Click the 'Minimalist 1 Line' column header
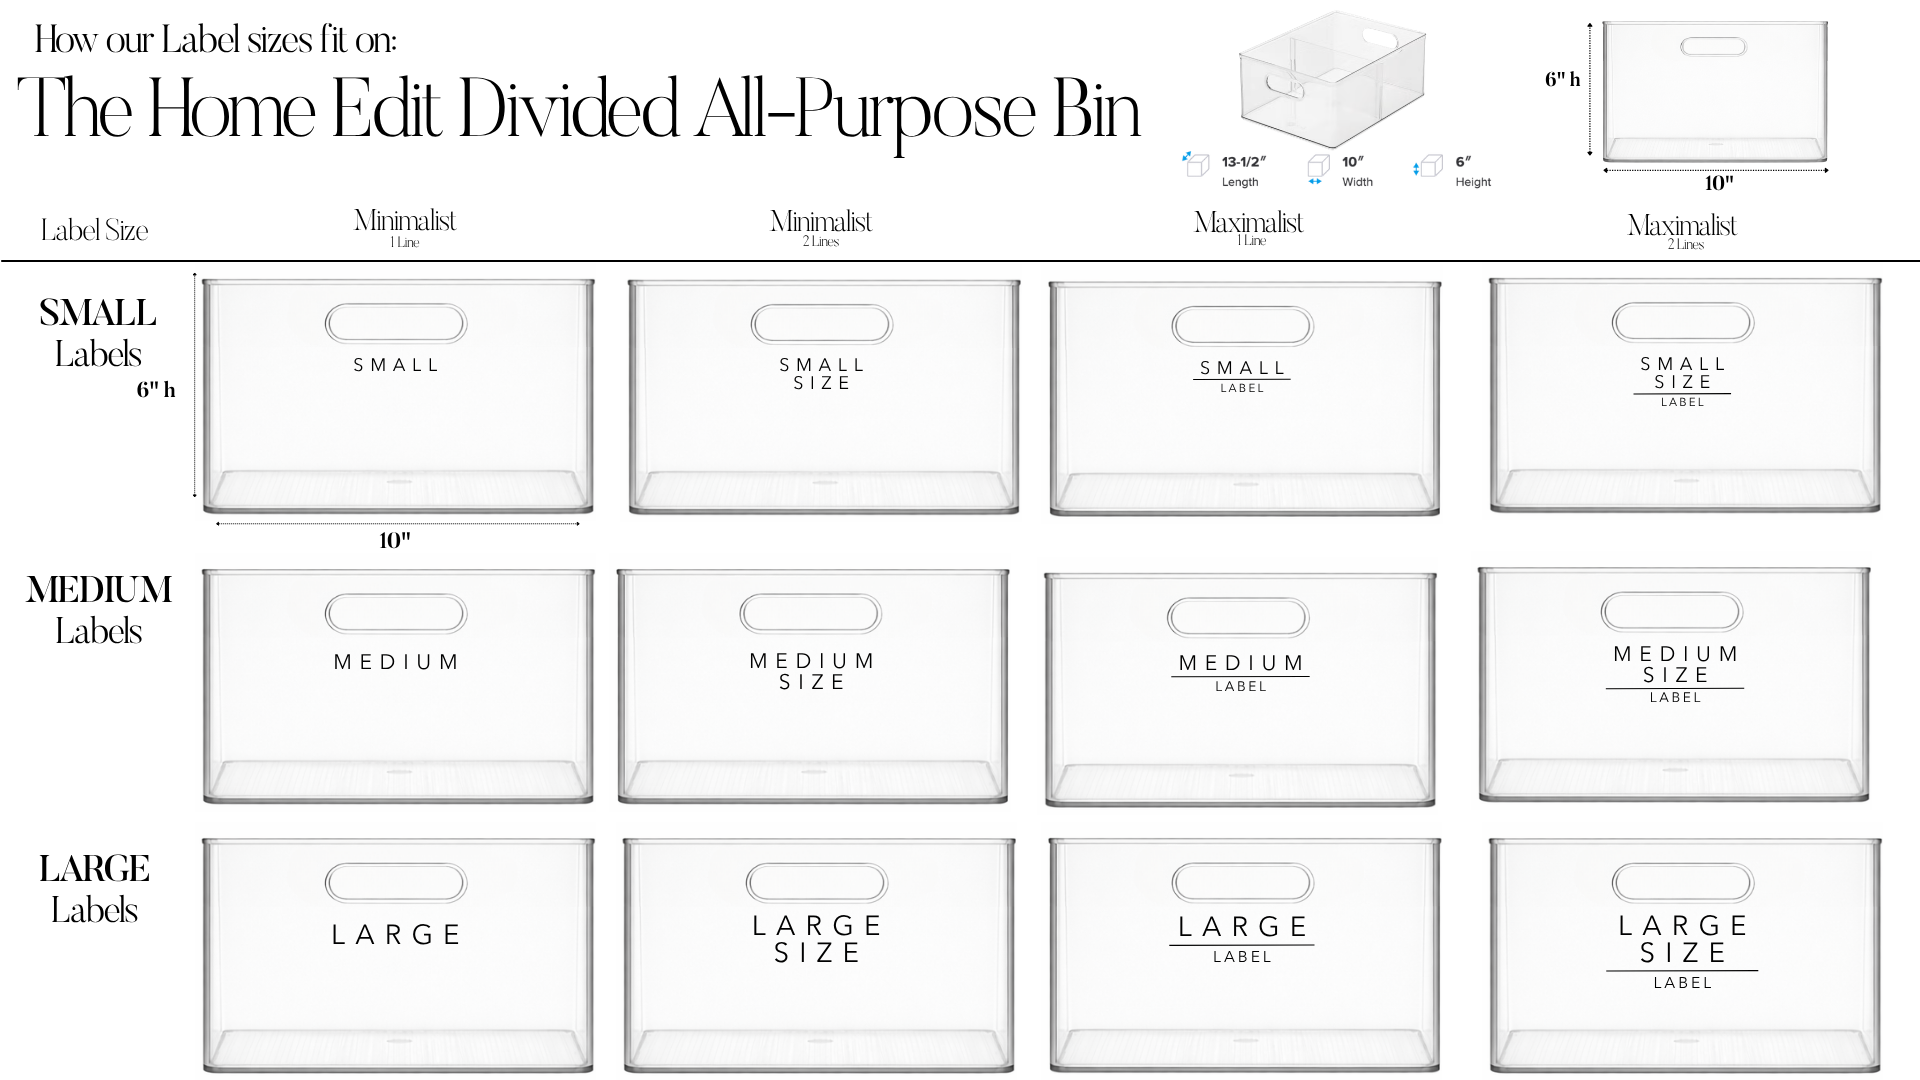 click(x=405, y=227)
